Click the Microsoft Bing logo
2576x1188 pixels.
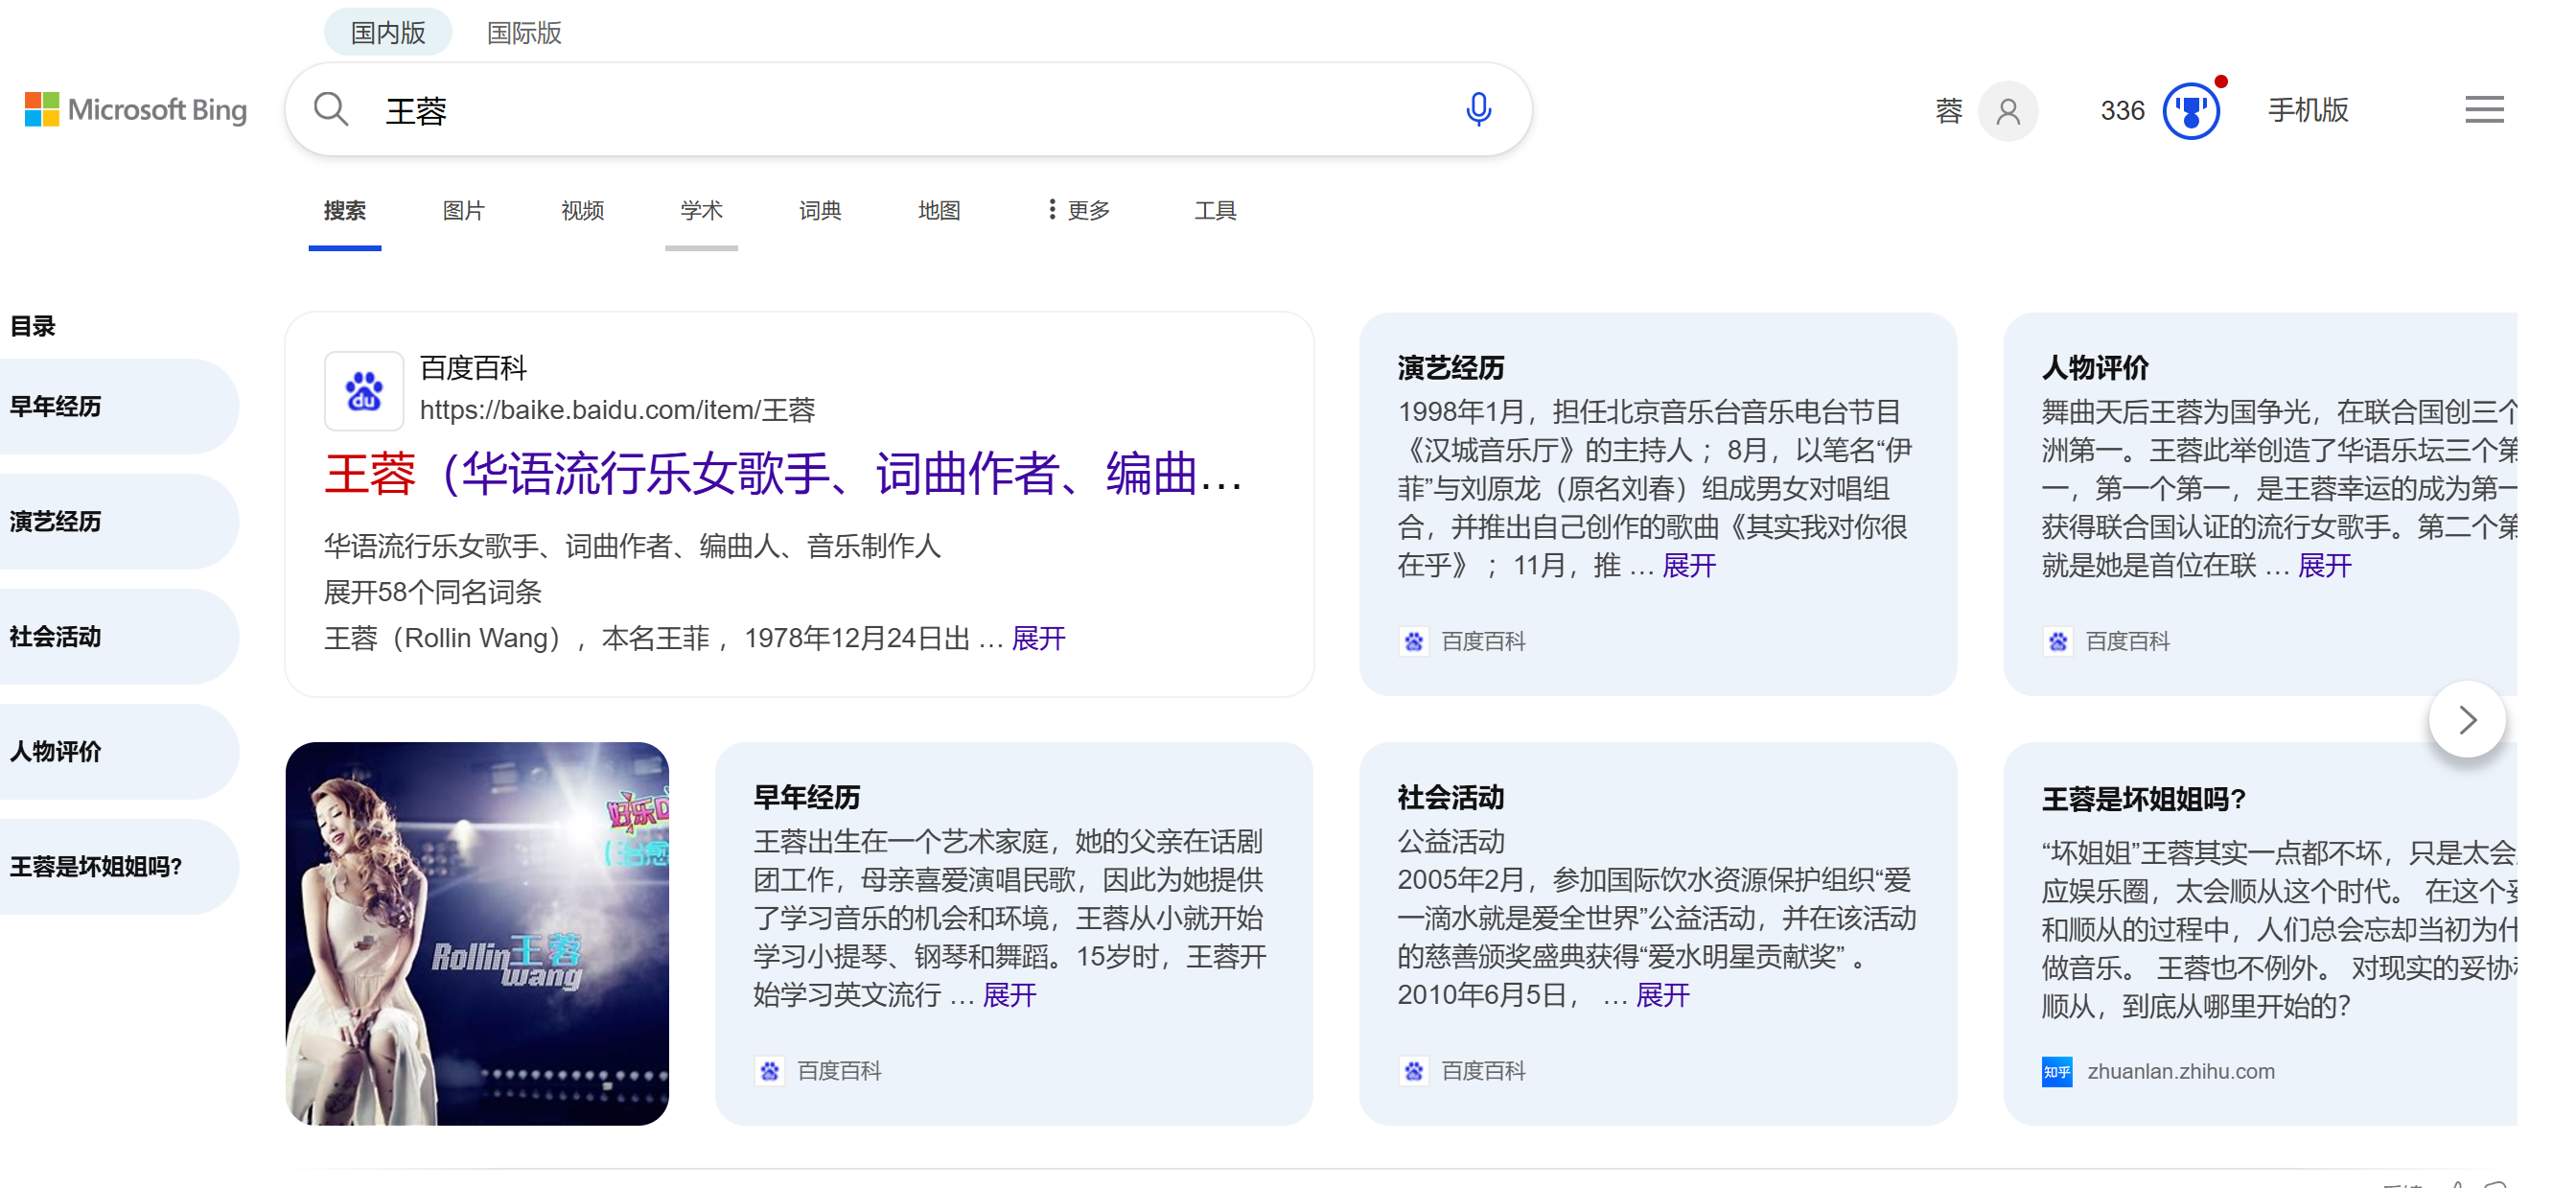(x=136, y=110)
